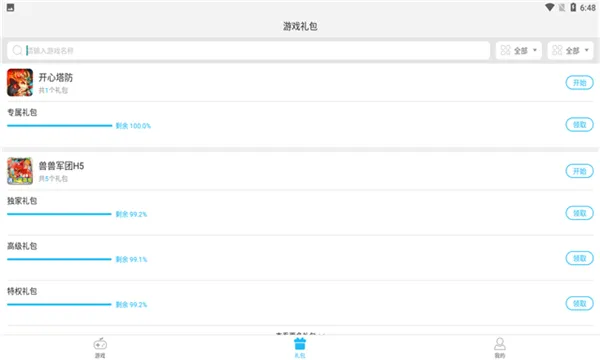Click the 剩余 99.1% remaining label
Screen dimensions: 600x360
pyautogui.click(x=131, y=259)
